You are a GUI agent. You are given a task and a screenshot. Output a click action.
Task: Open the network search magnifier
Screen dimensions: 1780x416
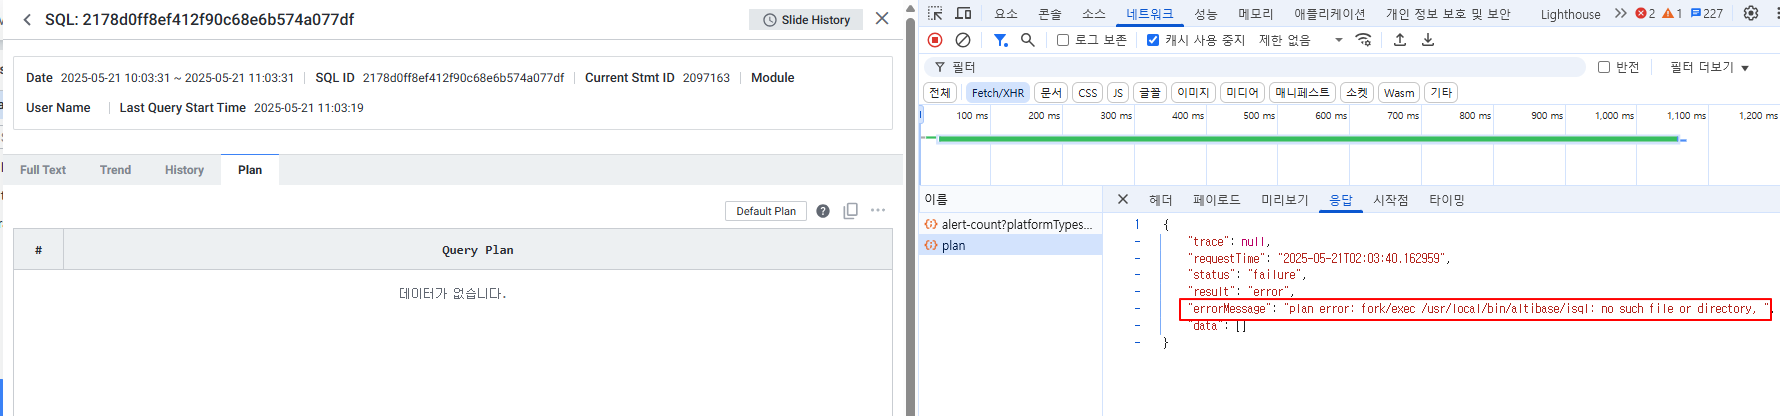(x=1027, y=40)
